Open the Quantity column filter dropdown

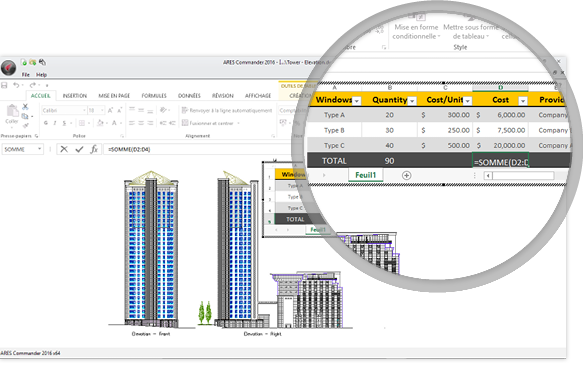pyautogui.click(x=412, y=100)
